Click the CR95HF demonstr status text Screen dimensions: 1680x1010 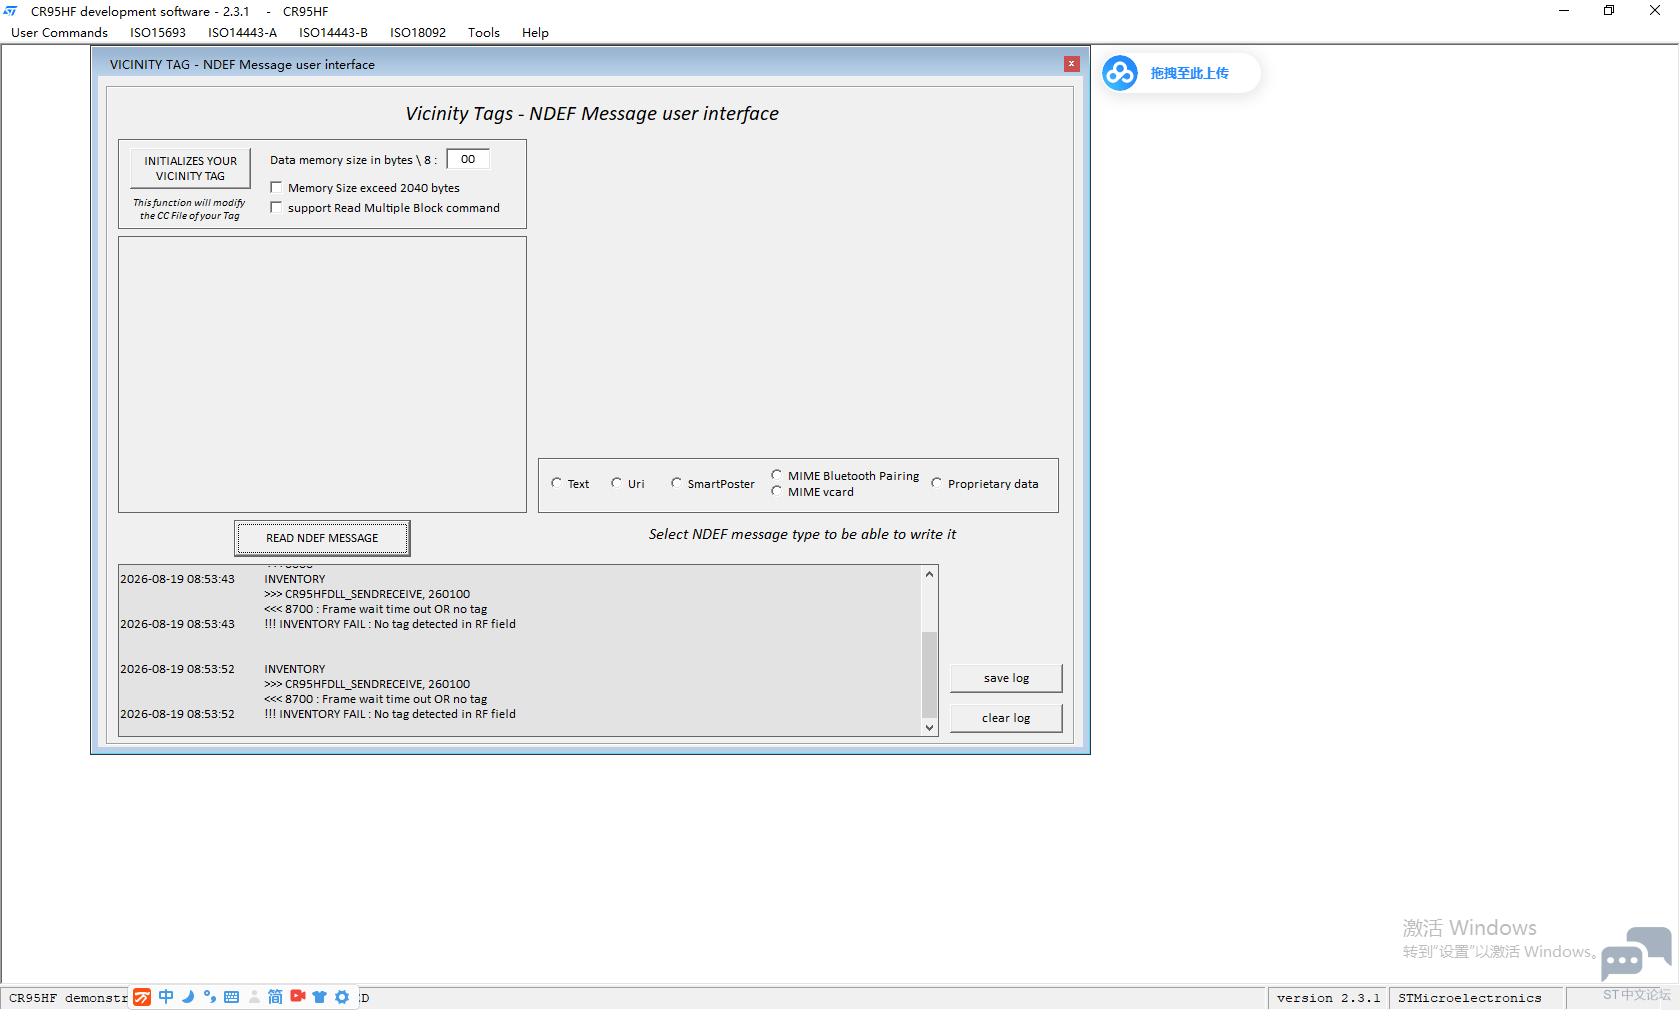coord(68,998)
